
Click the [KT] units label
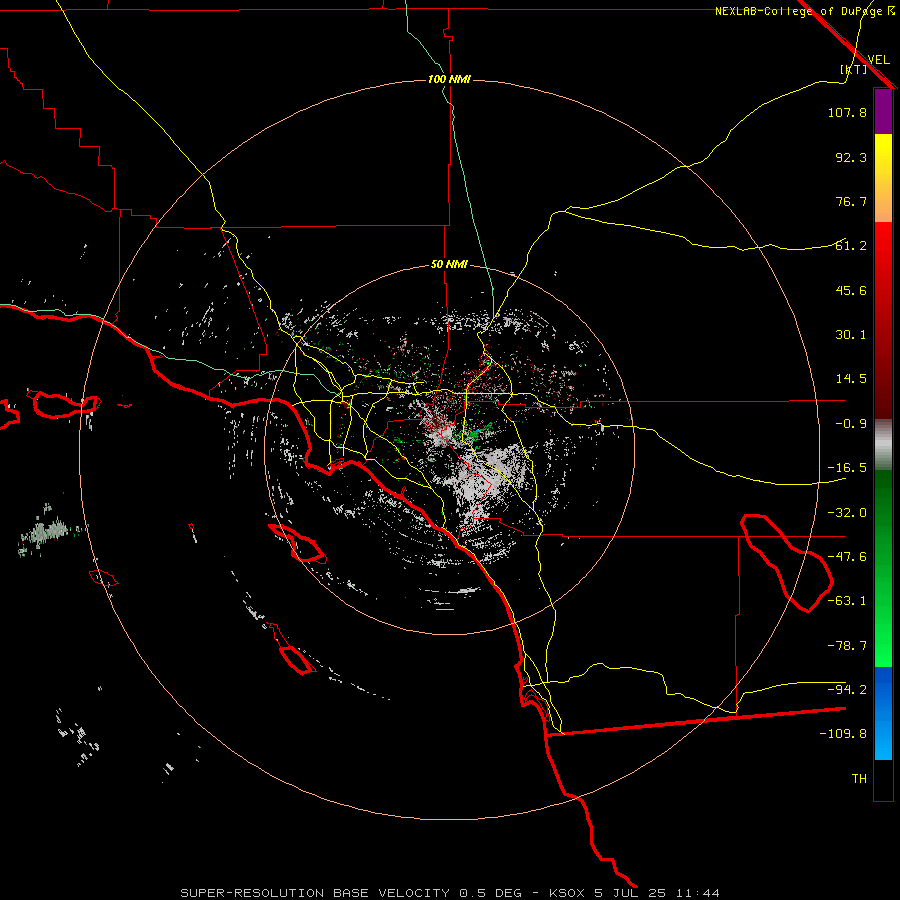pyautogui.click(x=854, y=69)
